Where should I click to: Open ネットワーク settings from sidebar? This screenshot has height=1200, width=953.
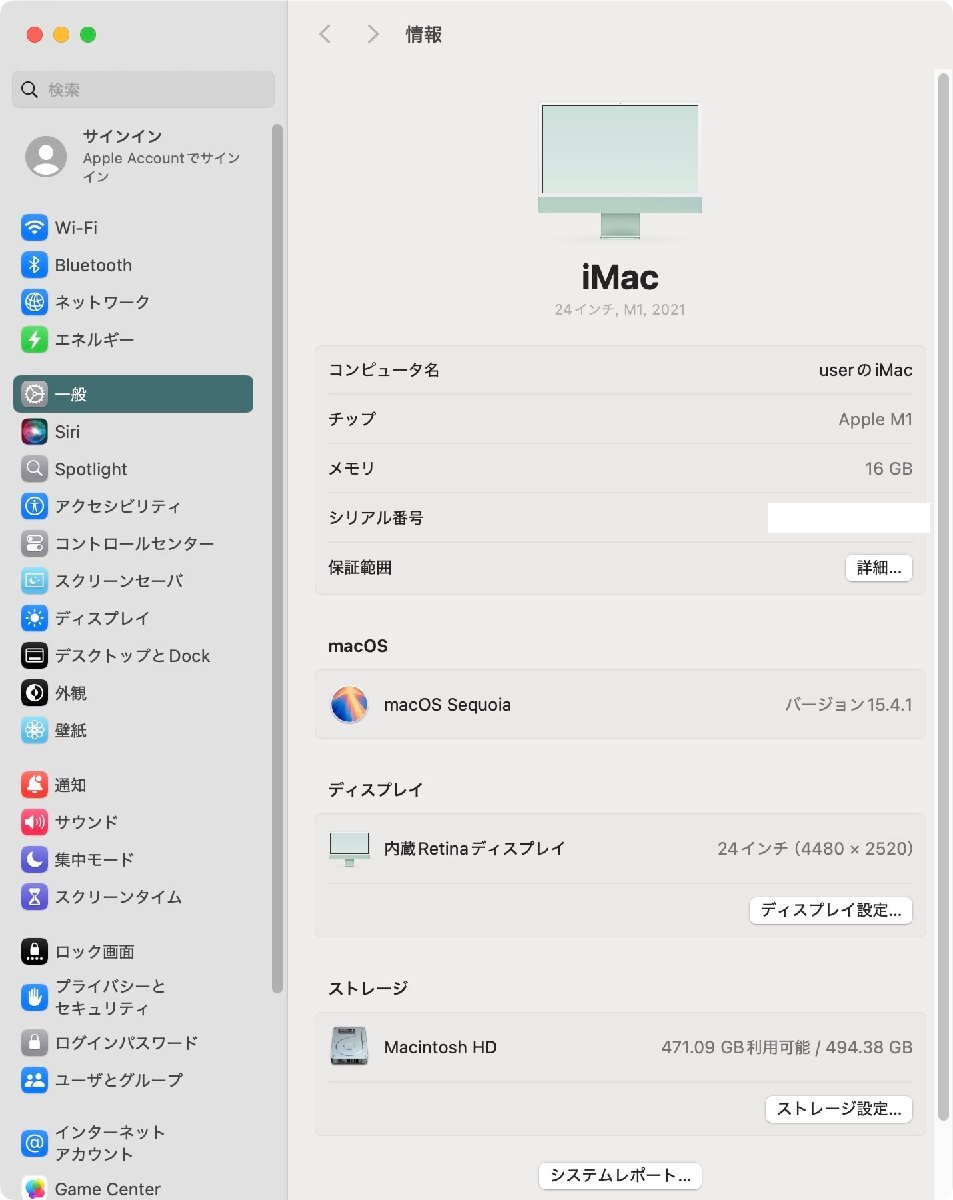[34, 302]
